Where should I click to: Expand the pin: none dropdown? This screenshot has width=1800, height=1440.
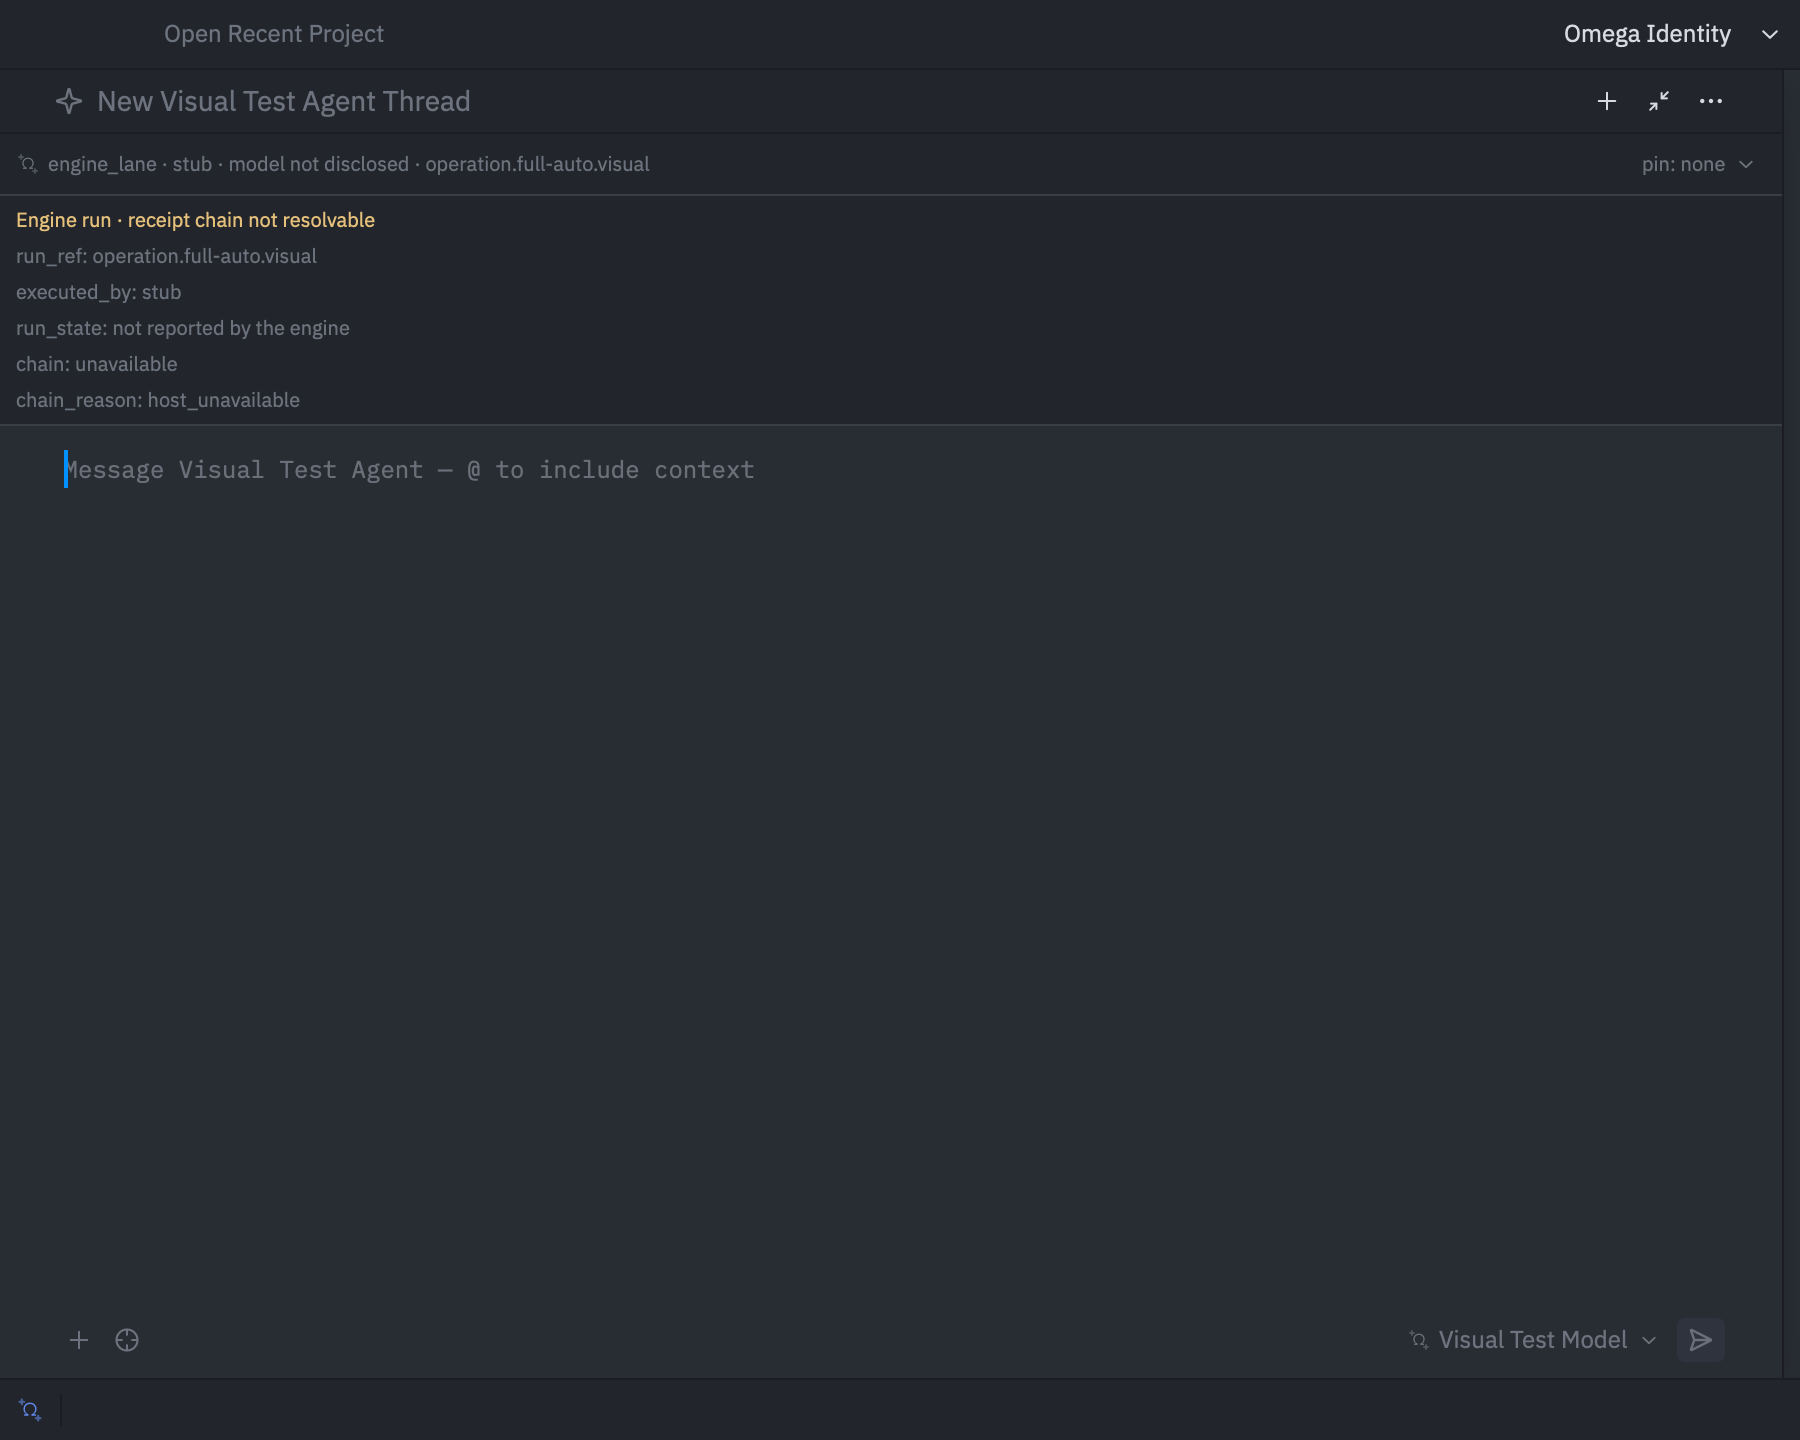1698,164
